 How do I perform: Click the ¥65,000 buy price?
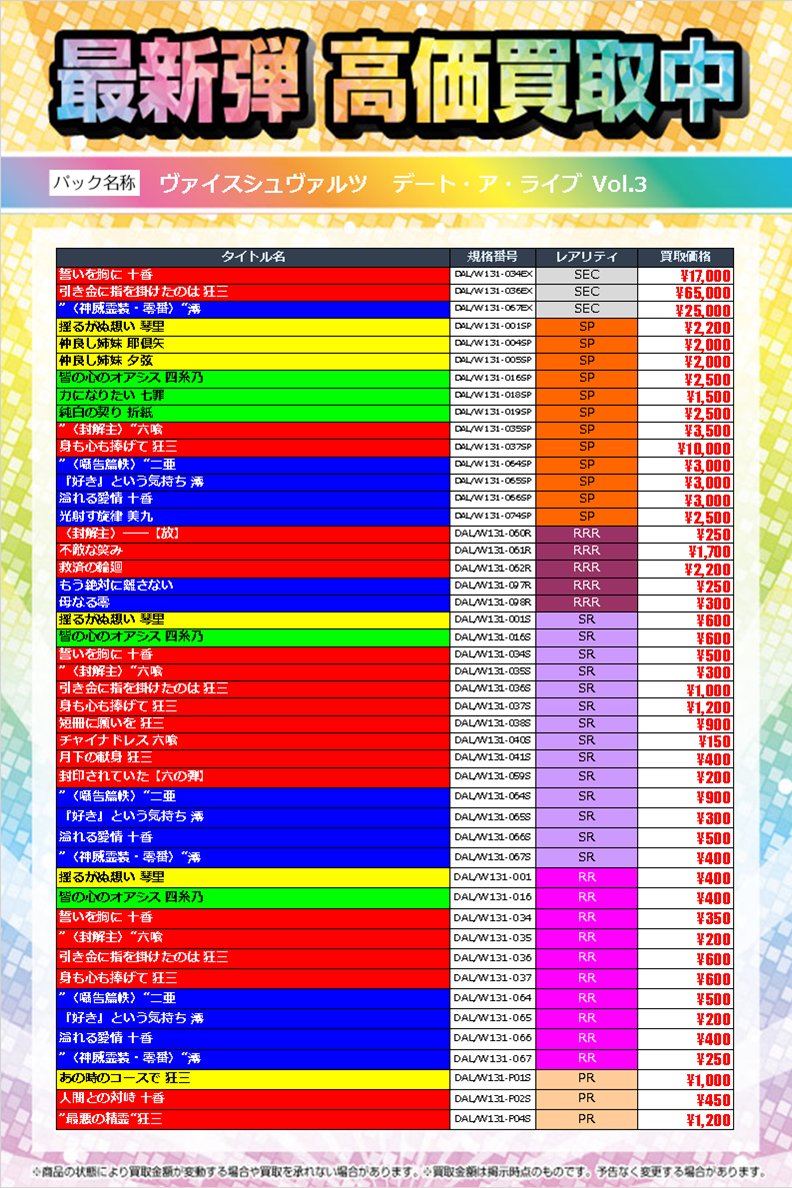tap(704, 293)
